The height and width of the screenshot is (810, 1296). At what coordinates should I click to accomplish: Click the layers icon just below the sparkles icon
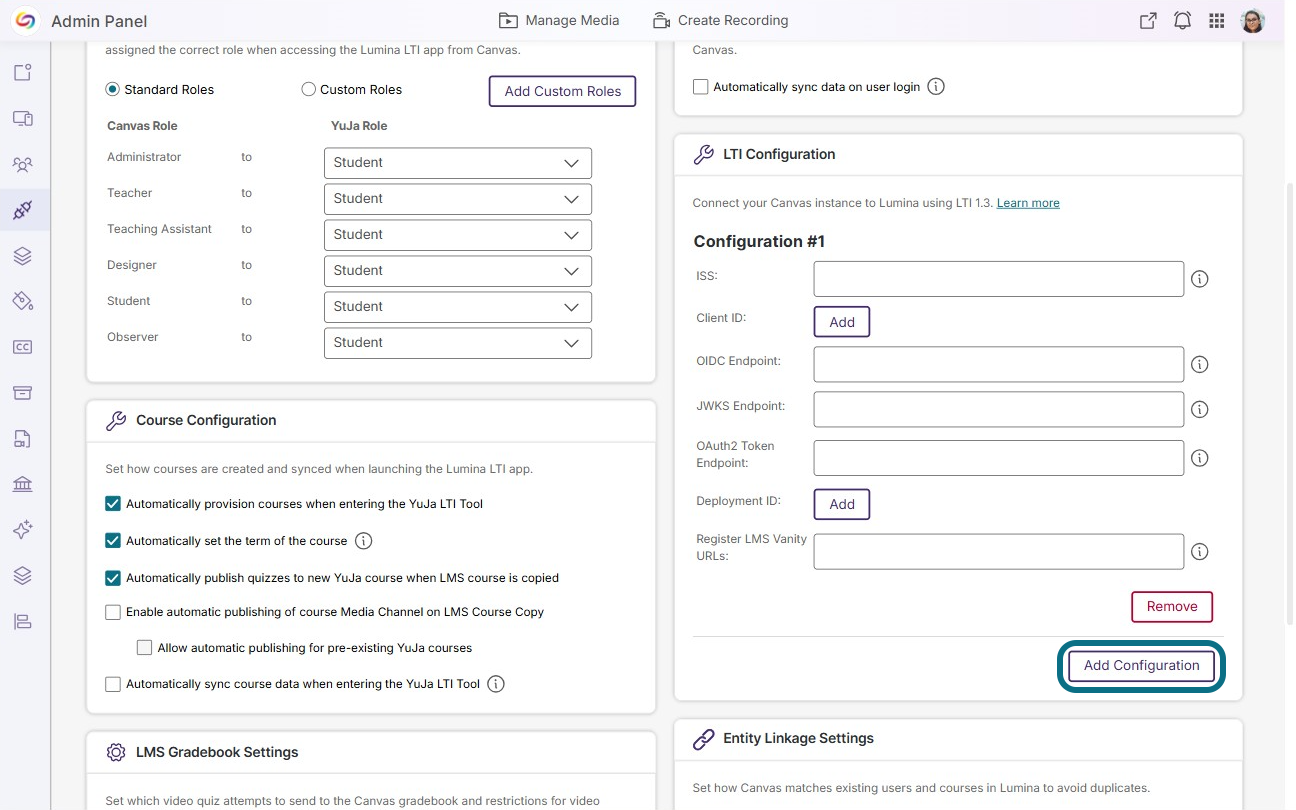click(23, 576)
